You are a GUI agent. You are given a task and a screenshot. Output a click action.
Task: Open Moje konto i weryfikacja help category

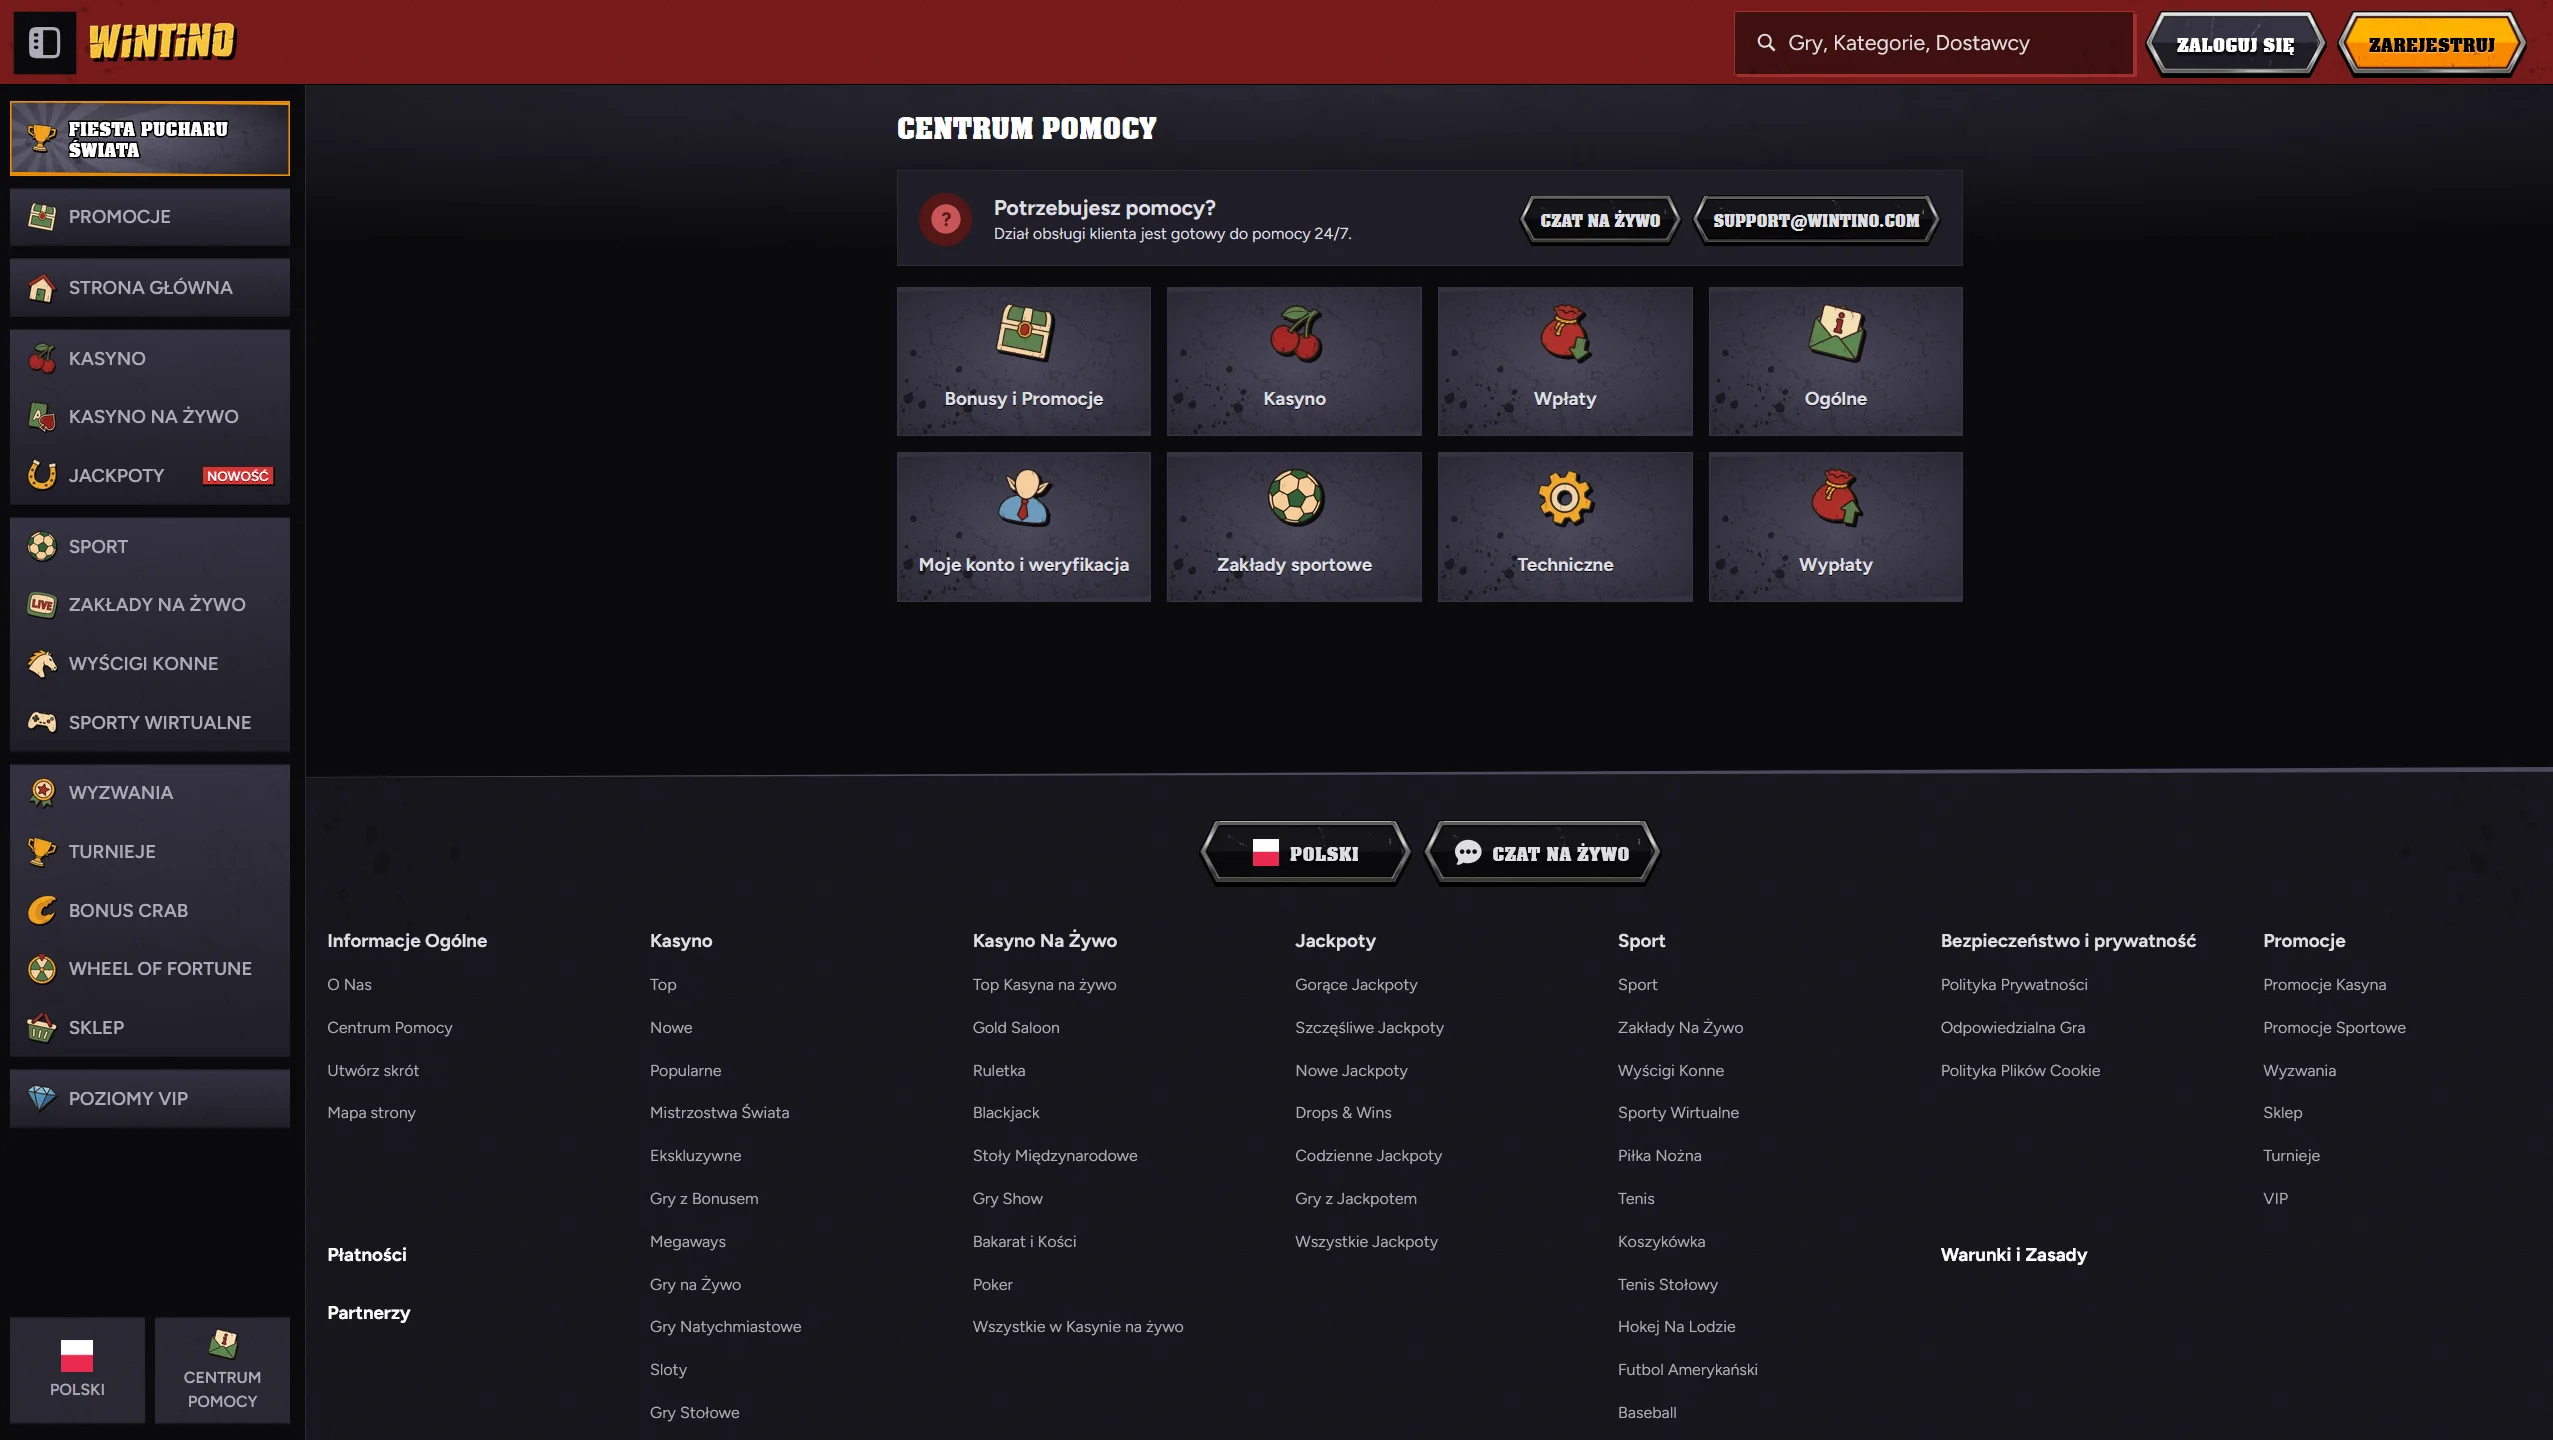click(x=1023, y=527)
